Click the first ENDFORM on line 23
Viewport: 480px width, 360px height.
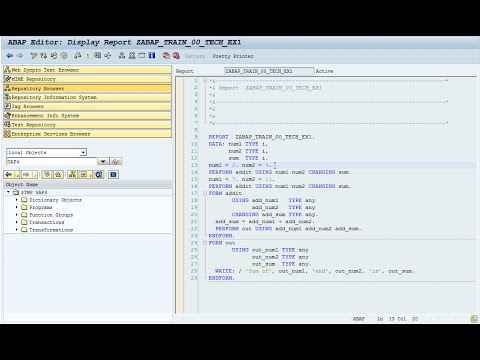coord(222,236)
